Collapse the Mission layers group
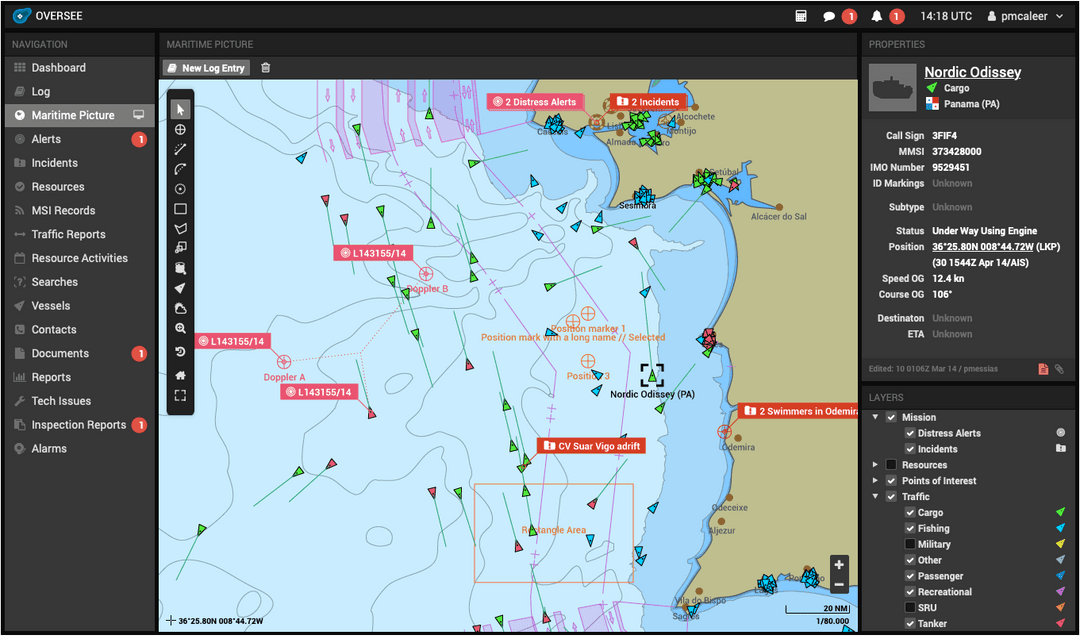 (x=875, y=417)
